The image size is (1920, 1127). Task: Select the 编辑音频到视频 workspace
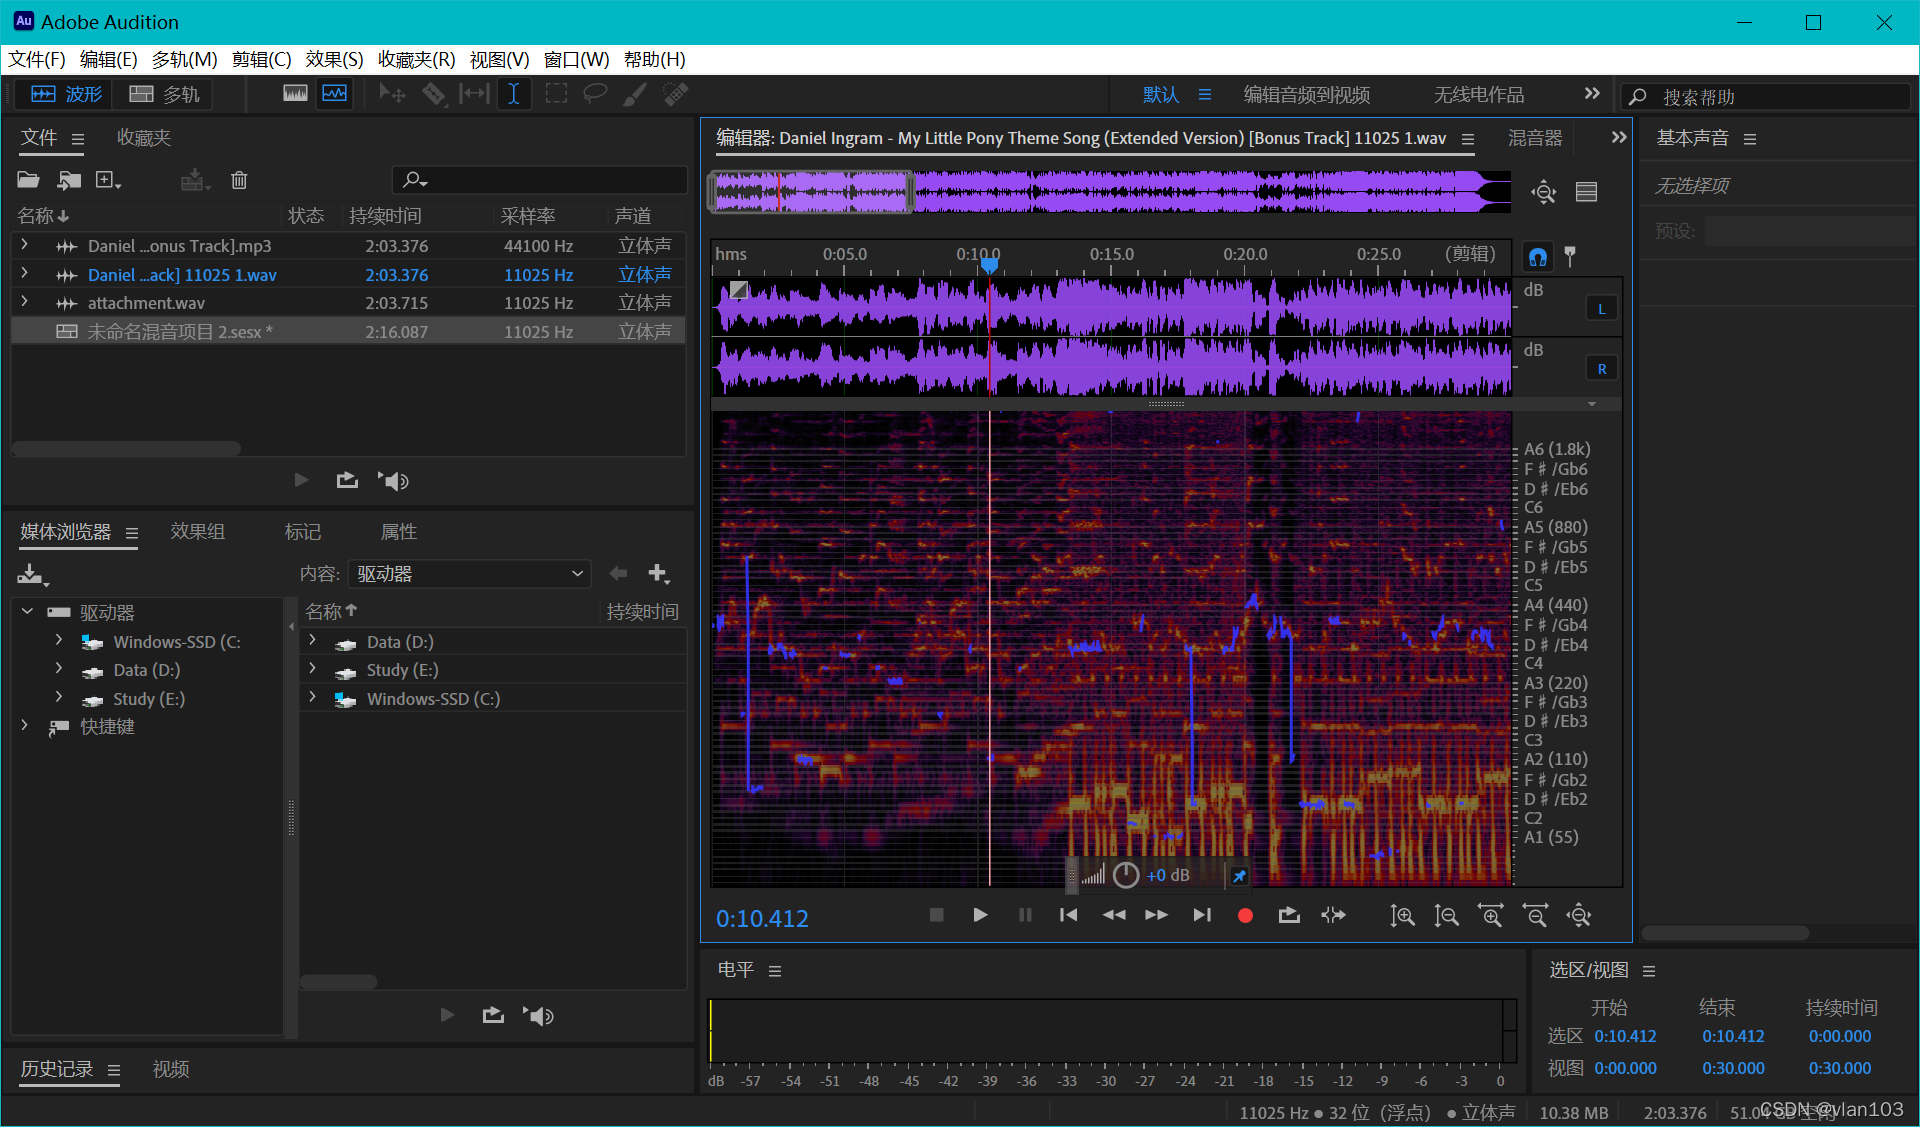point(1306,95)
